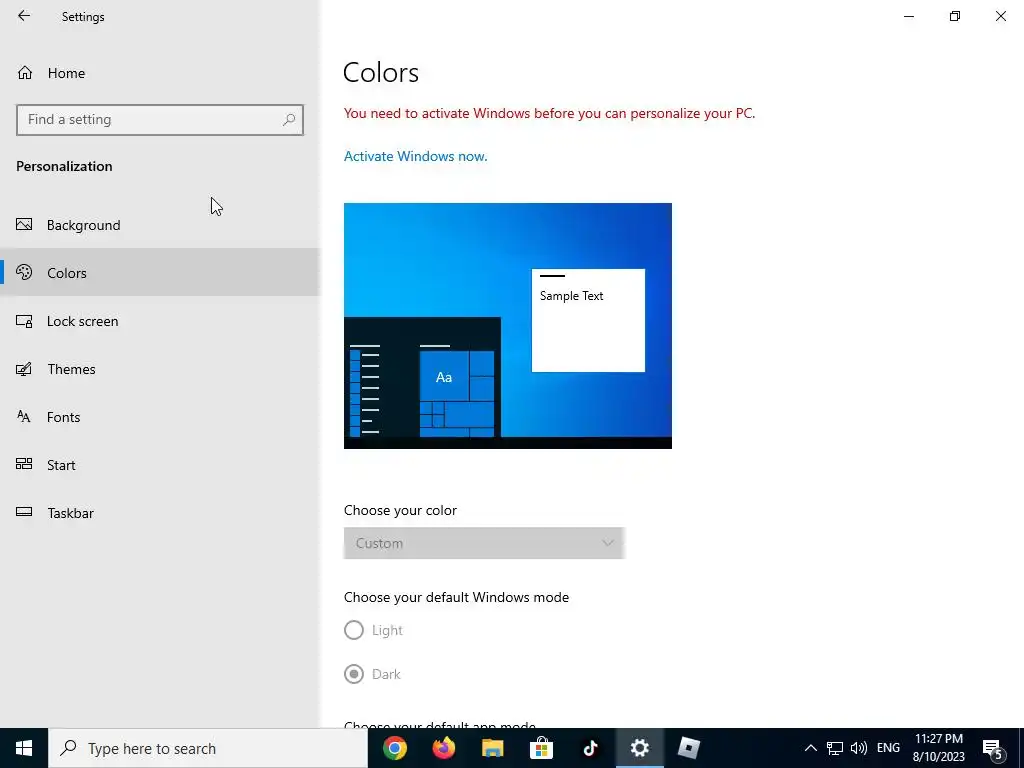
Task: Minimize the Settings window
Action: (909, 16)
